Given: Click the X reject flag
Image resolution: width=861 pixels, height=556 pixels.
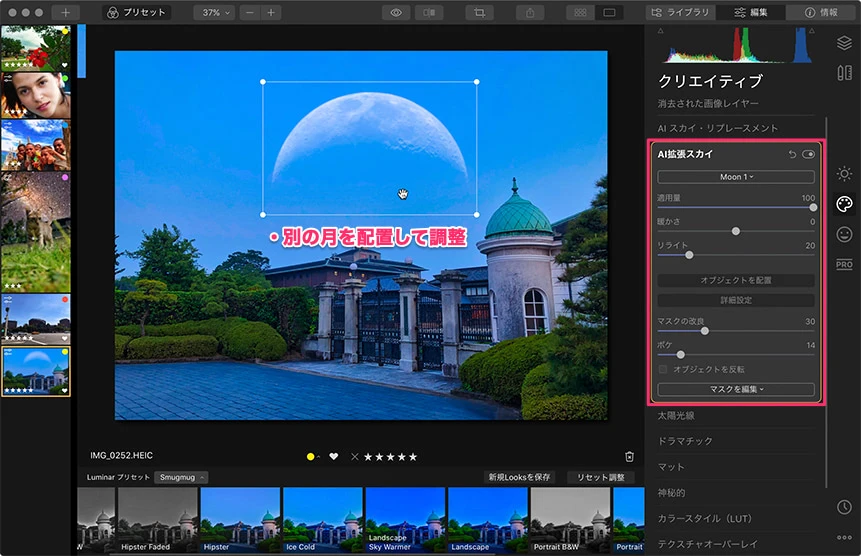Looking at the screenshot, I should point(355,457).
